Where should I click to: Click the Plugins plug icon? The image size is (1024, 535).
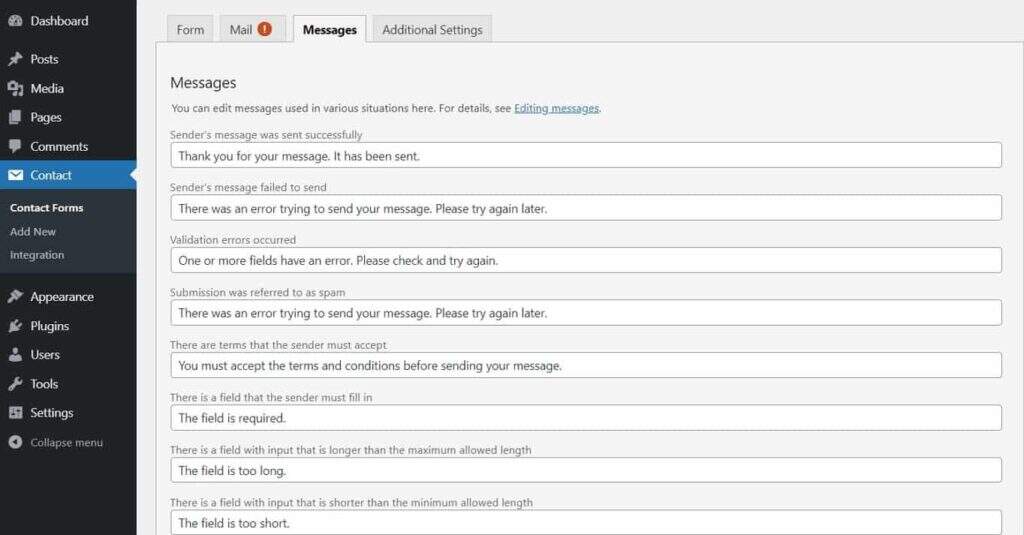click(x=15, y=326)
